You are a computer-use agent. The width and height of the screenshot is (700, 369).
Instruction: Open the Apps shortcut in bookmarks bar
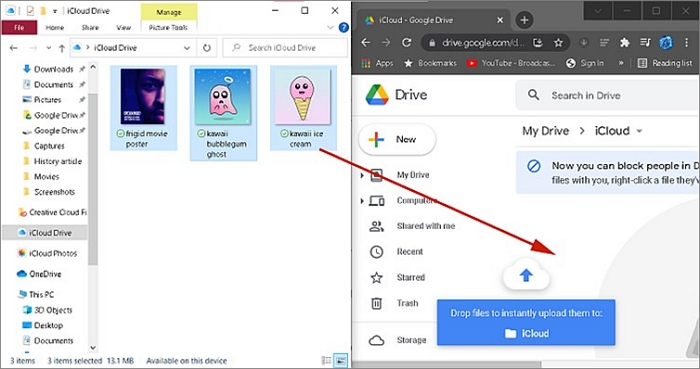coord(378,63)
